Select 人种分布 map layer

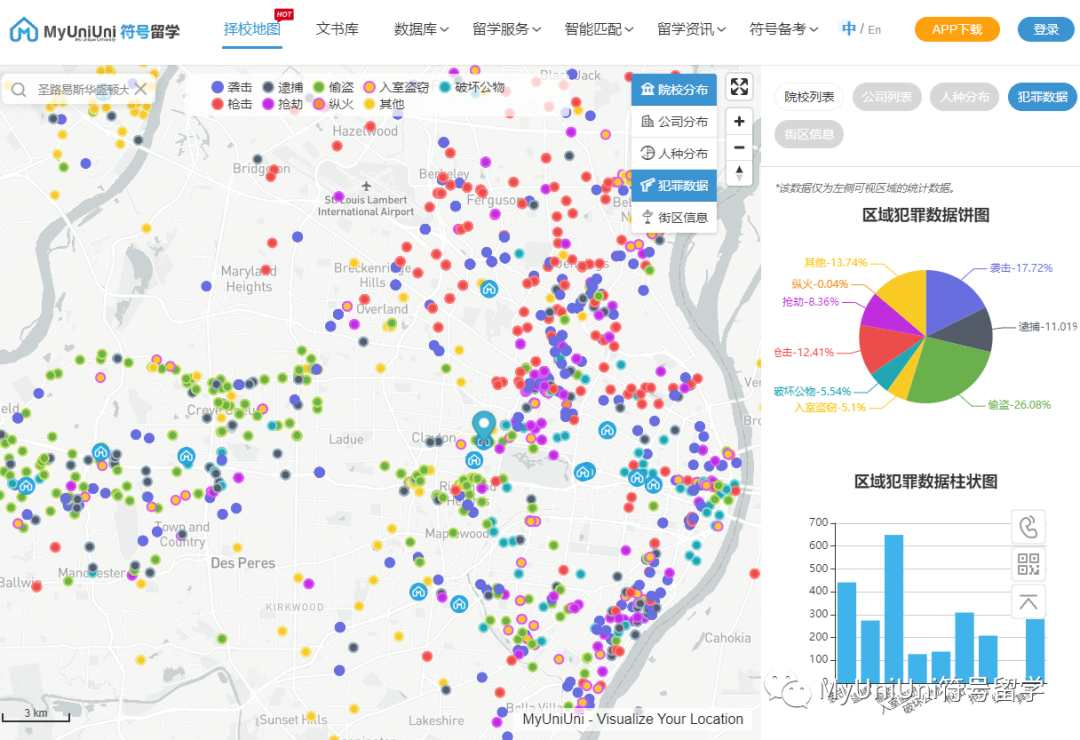click(x=674, y=154)
